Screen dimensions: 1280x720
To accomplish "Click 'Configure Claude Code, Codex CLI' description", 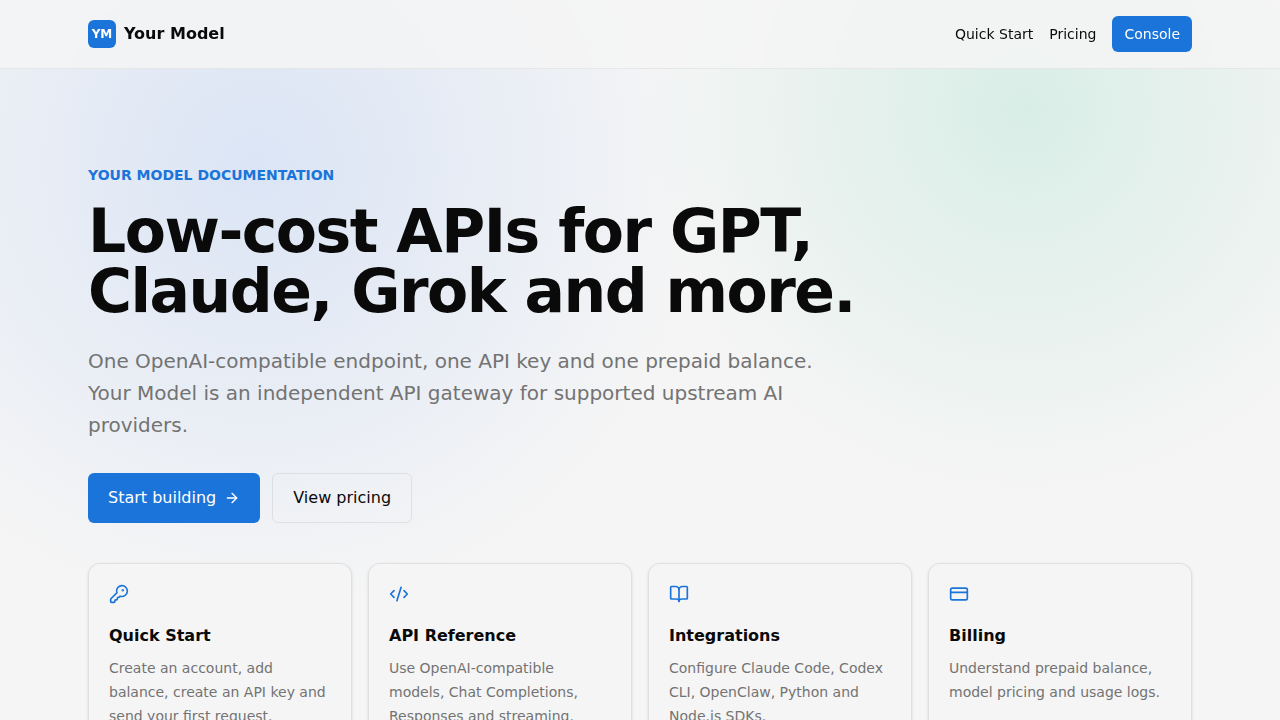I will pyautogui.click(x=776, y=691).
